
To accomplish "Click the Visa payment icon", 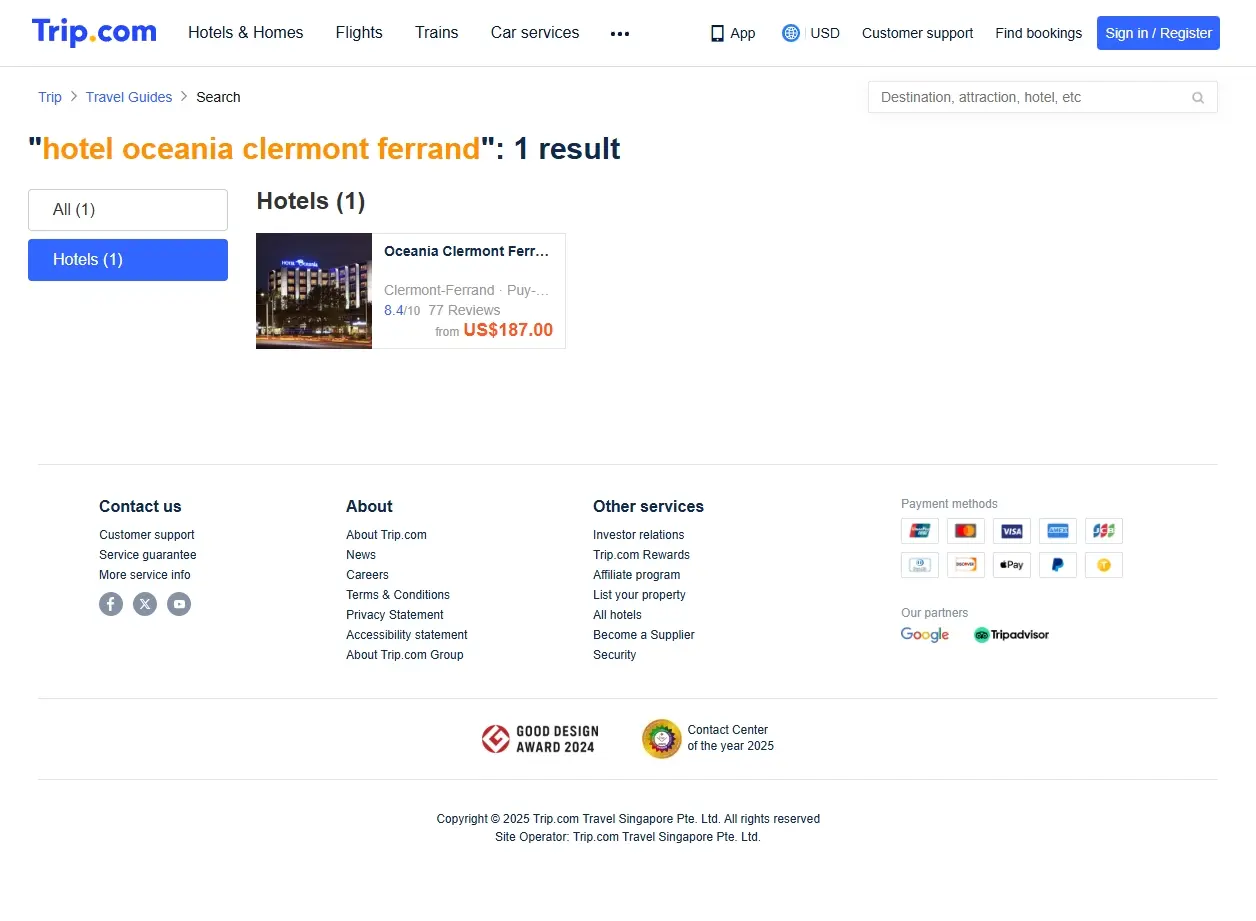I will click(x=1012, y=531).
